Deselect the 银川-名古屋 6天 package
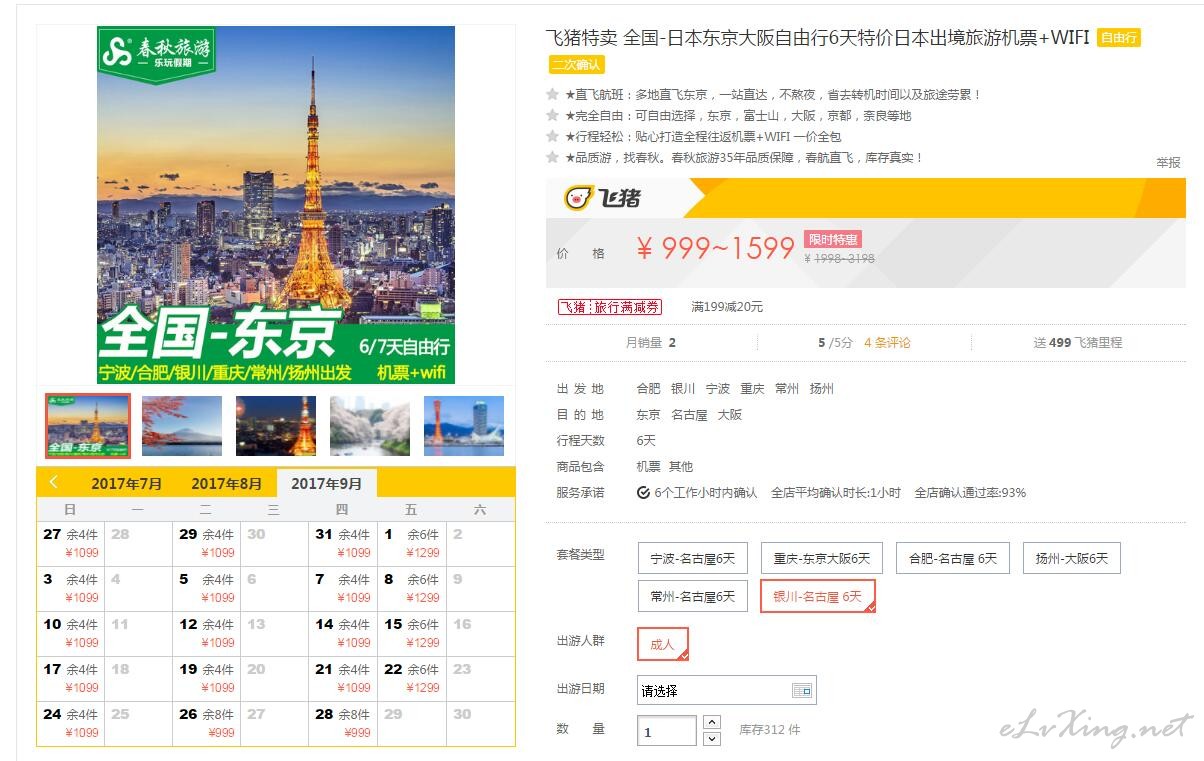The width and height of the screenshot is (1204, 761). [818, 596]
